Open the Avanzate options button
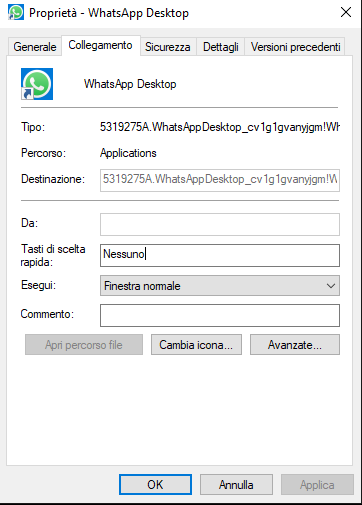The image size is (362, 505). pyautogui.click(x=295, y=345)
